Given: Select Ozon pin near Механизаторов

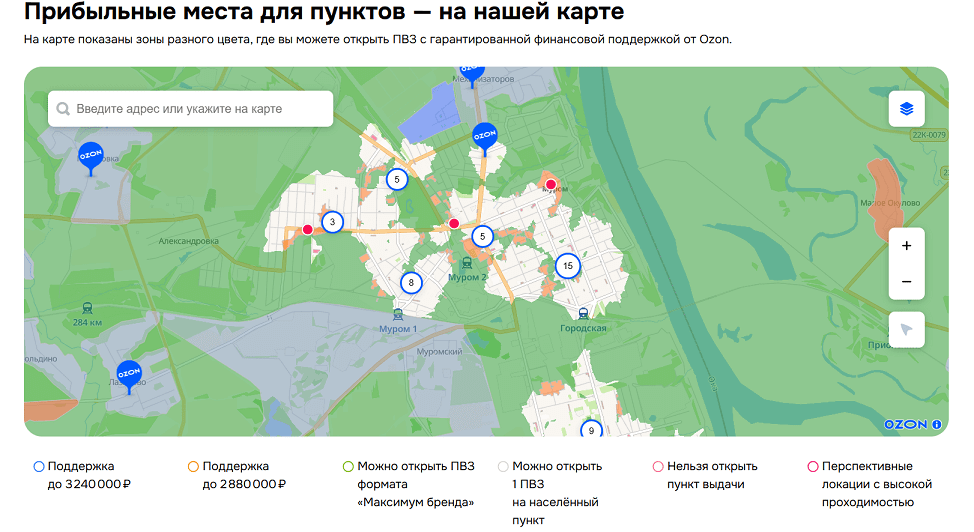Looking at the screenshot, I should click(x=472, y=75).
